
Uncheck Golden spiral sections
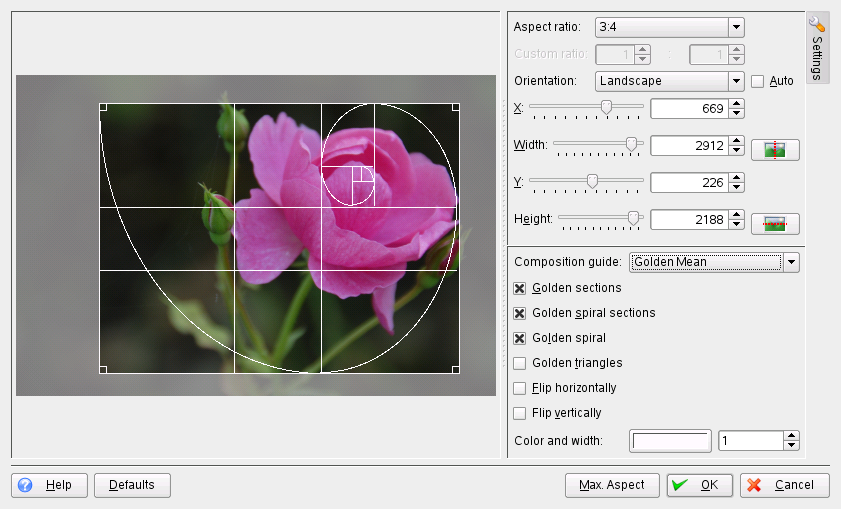520,313
